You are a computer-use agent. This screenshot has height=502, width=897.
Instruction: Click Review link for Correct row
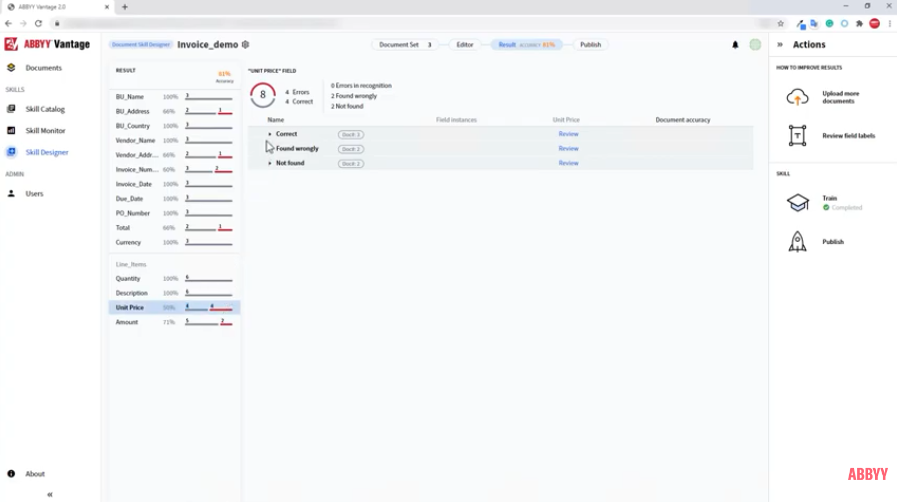568,134
